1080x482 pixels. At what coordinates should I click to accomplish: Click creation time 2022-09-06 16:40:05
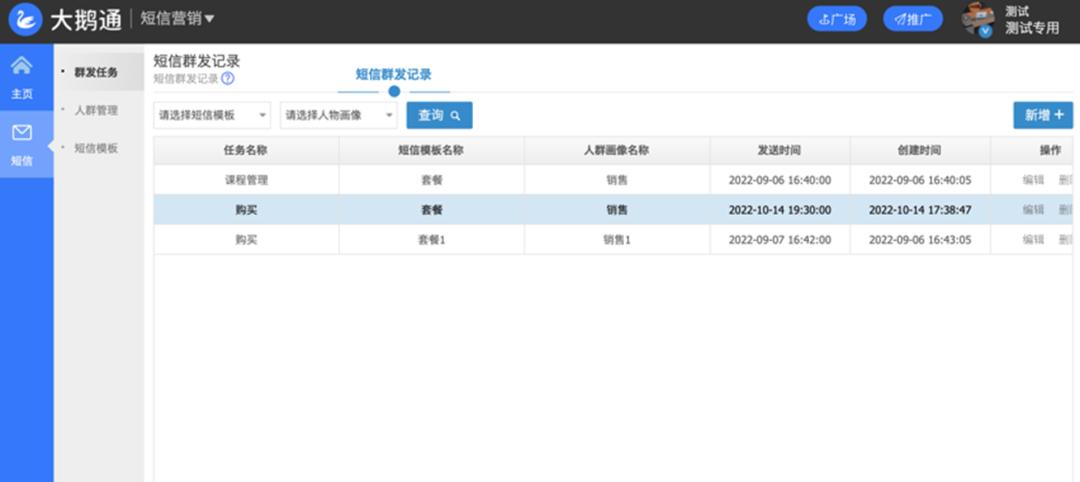pos(920,180)
